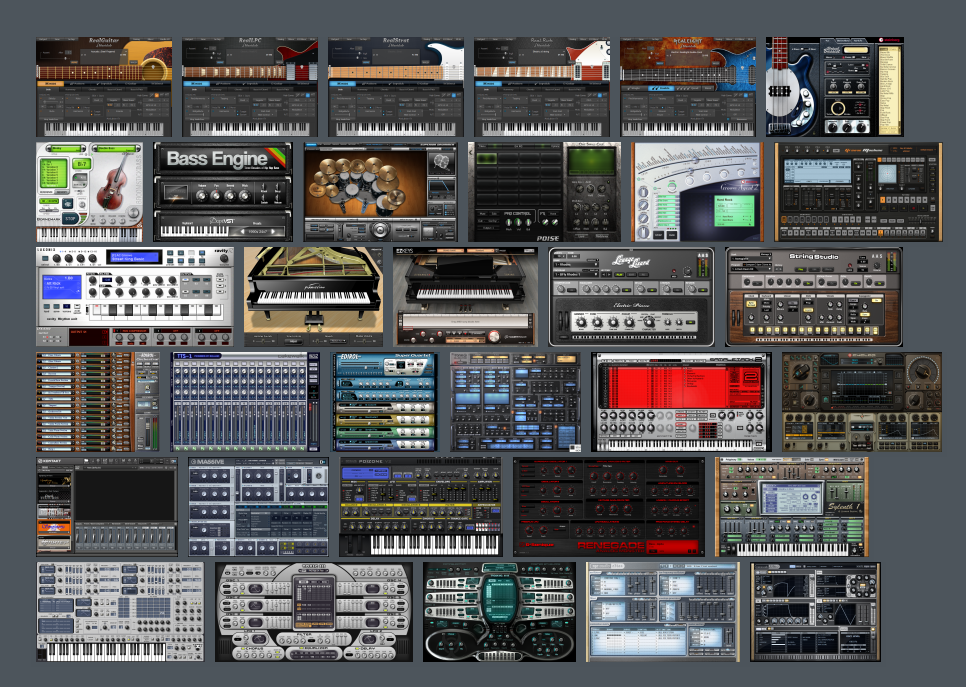This screenshot has height=687, width=966.
Task: Click the MASSIVE logo text
Action: (x=211, y=461)
